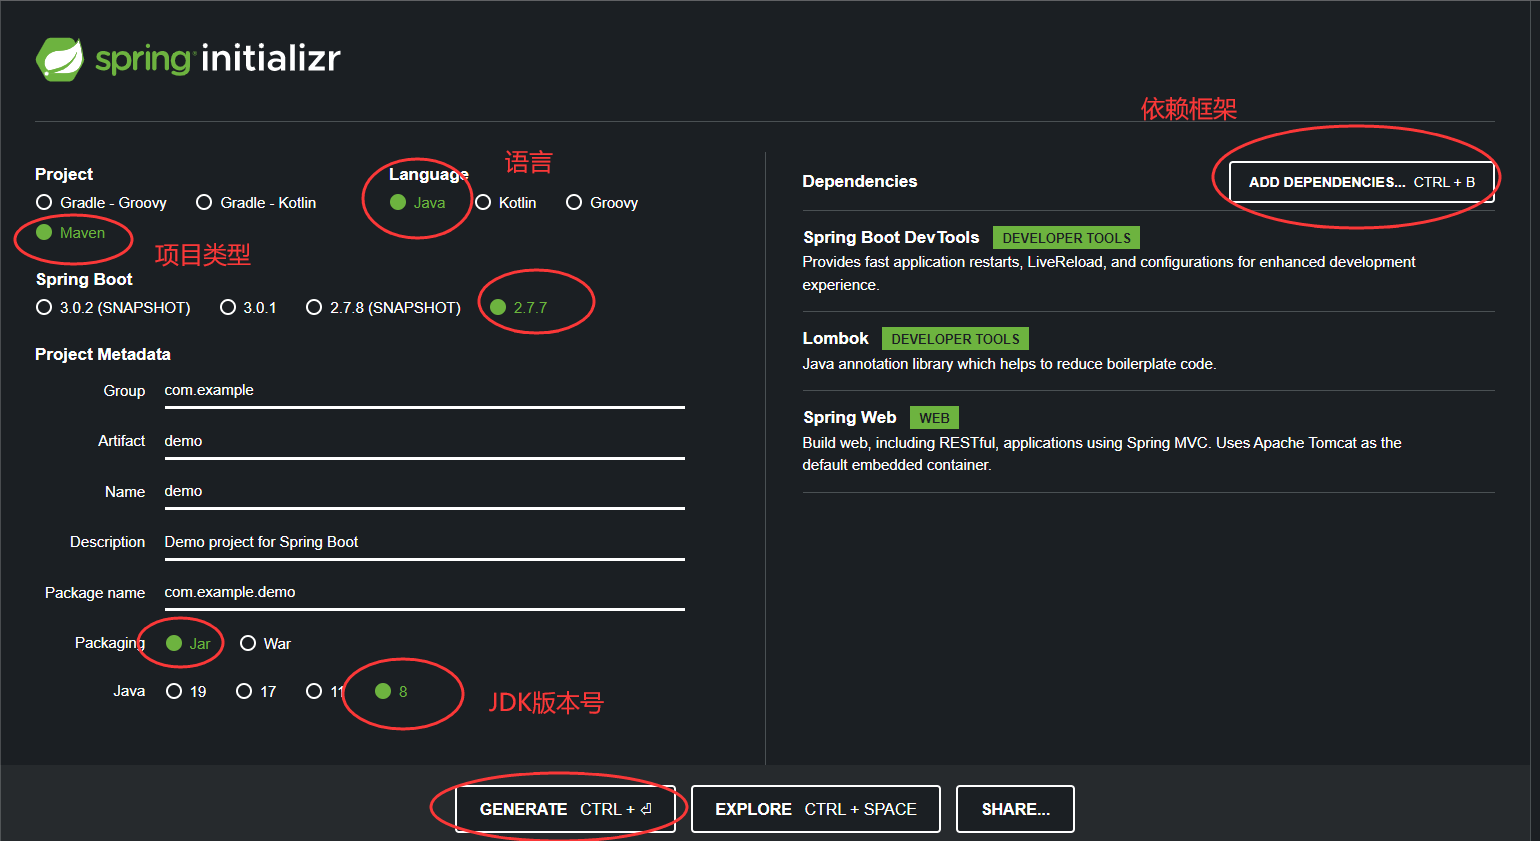Choose Spring Boot 3.0.2 (SNAPSHOT)
The width and height of the screenshot is (1540, 841).
[113, 308]
